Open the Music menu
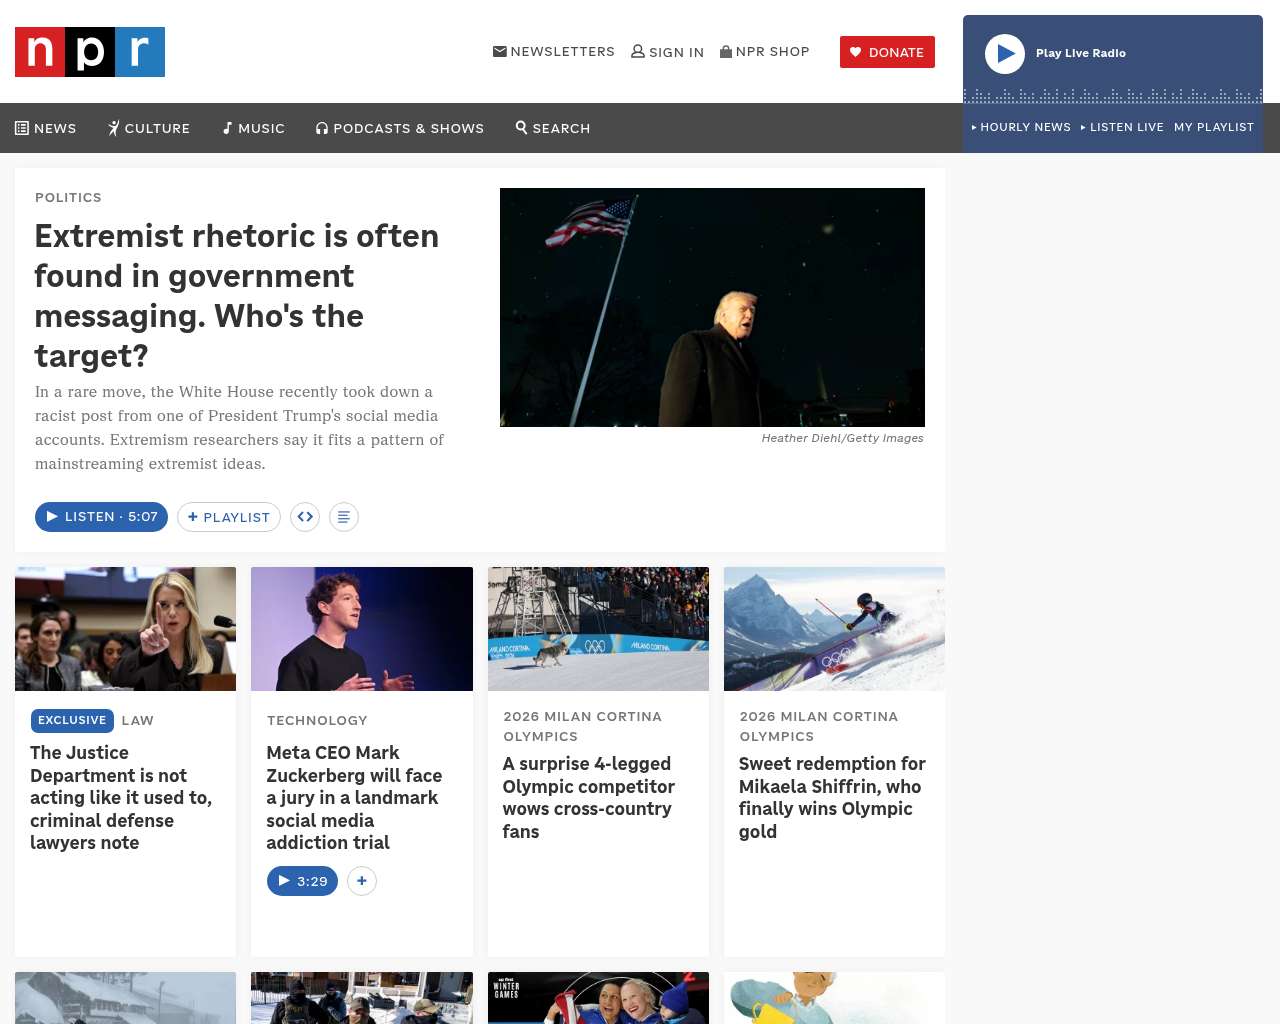This screenshot has width=1280, height=1024. [x=254, y=128]
